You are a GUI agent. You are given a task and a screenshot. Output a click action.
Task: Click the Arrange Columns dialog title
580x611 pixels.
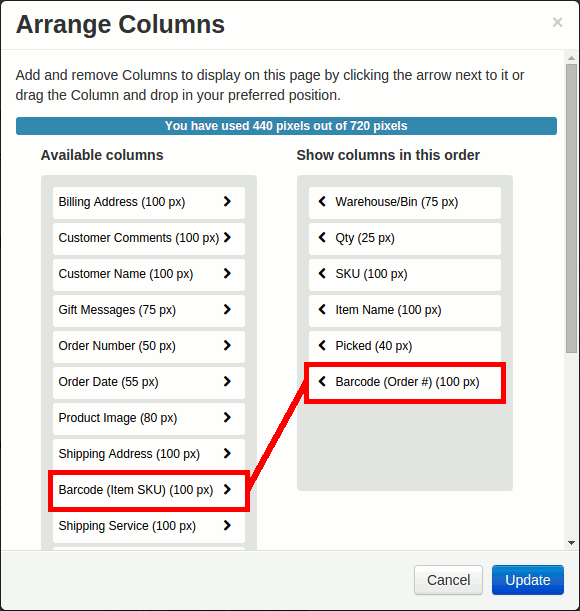click(x=120, y=25)
